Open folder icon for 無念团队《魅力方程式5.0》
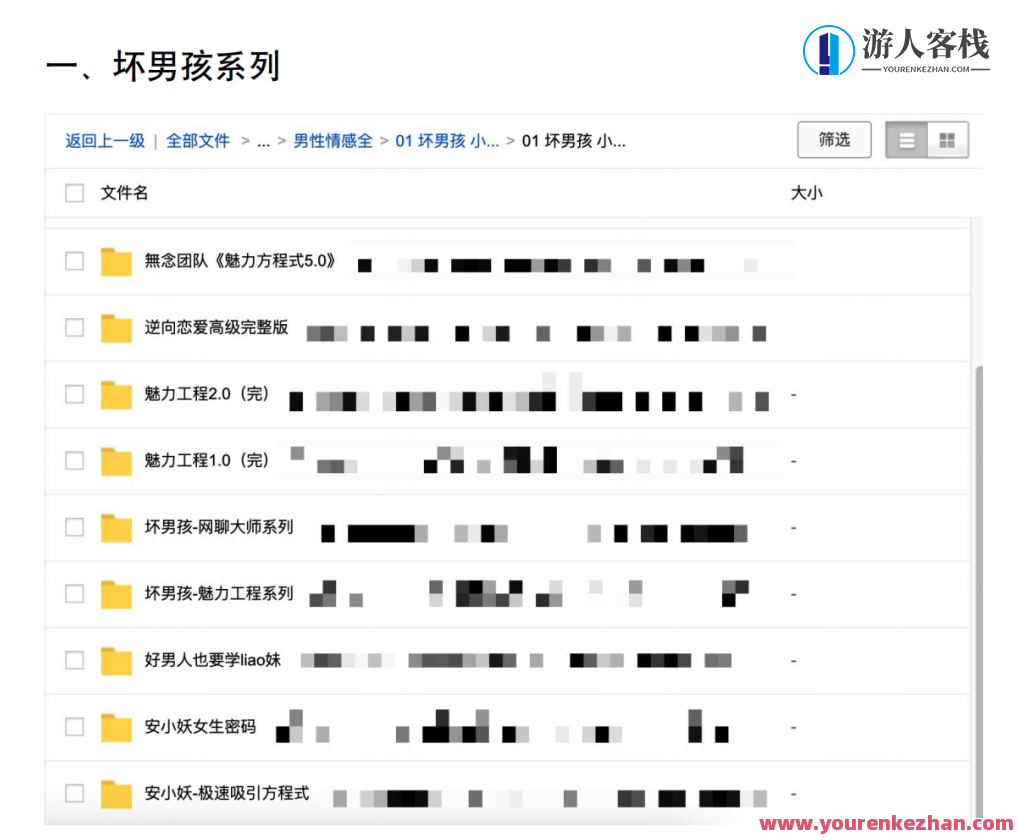 pos(116,262)
